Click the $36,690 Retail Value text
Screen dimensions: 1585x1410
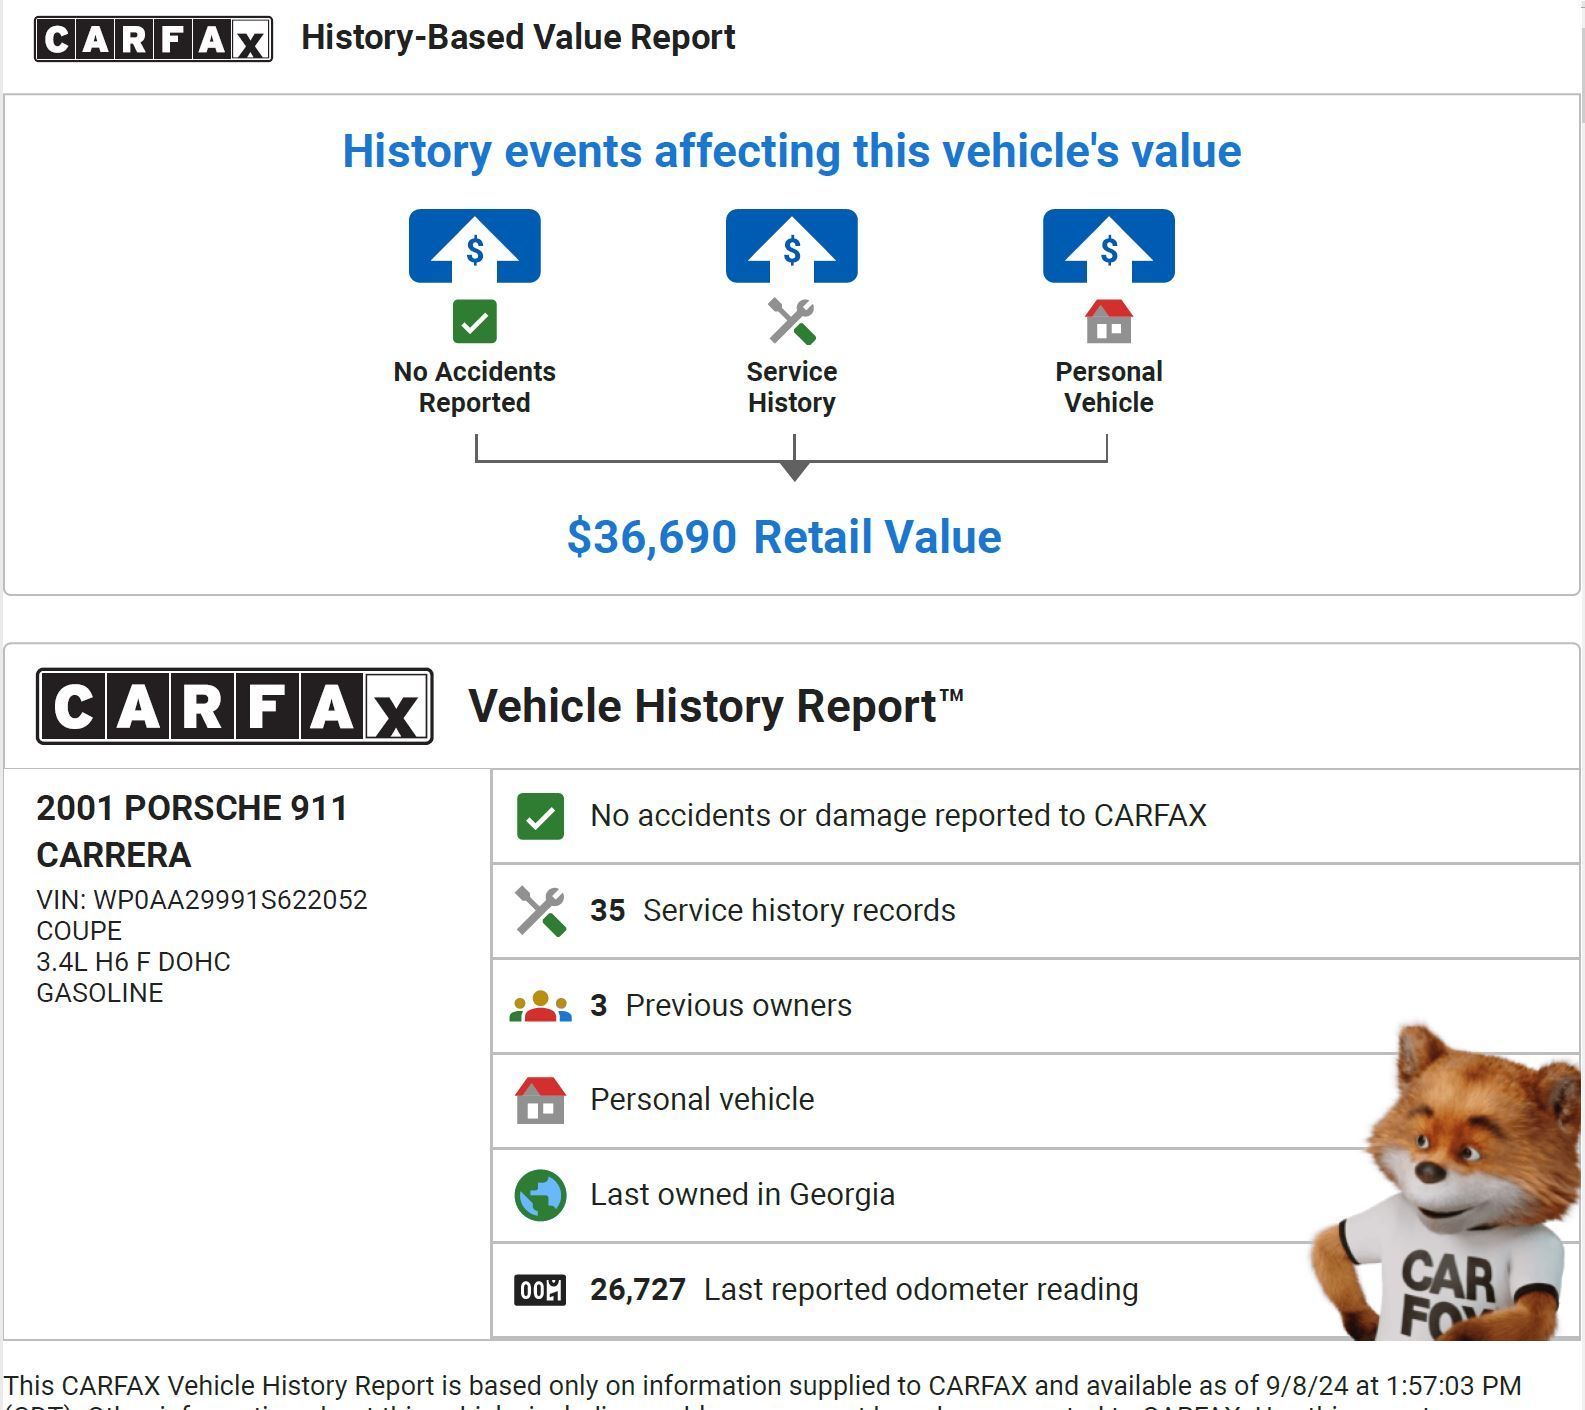tap(784, 537)
